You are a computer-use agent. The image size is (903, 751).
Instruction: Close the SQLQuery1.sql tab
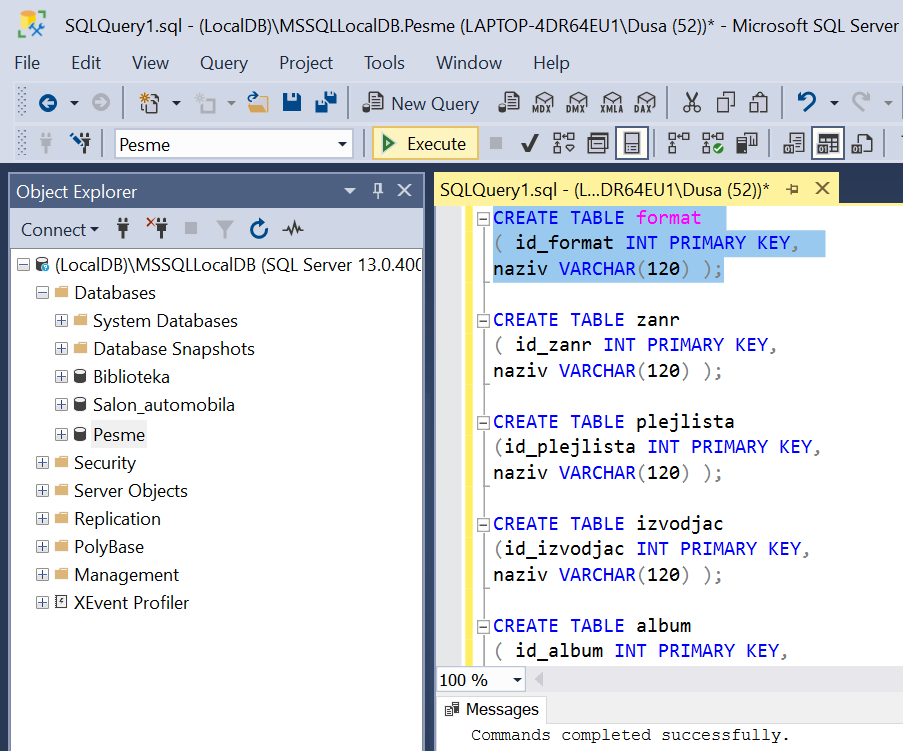(822, 188)
